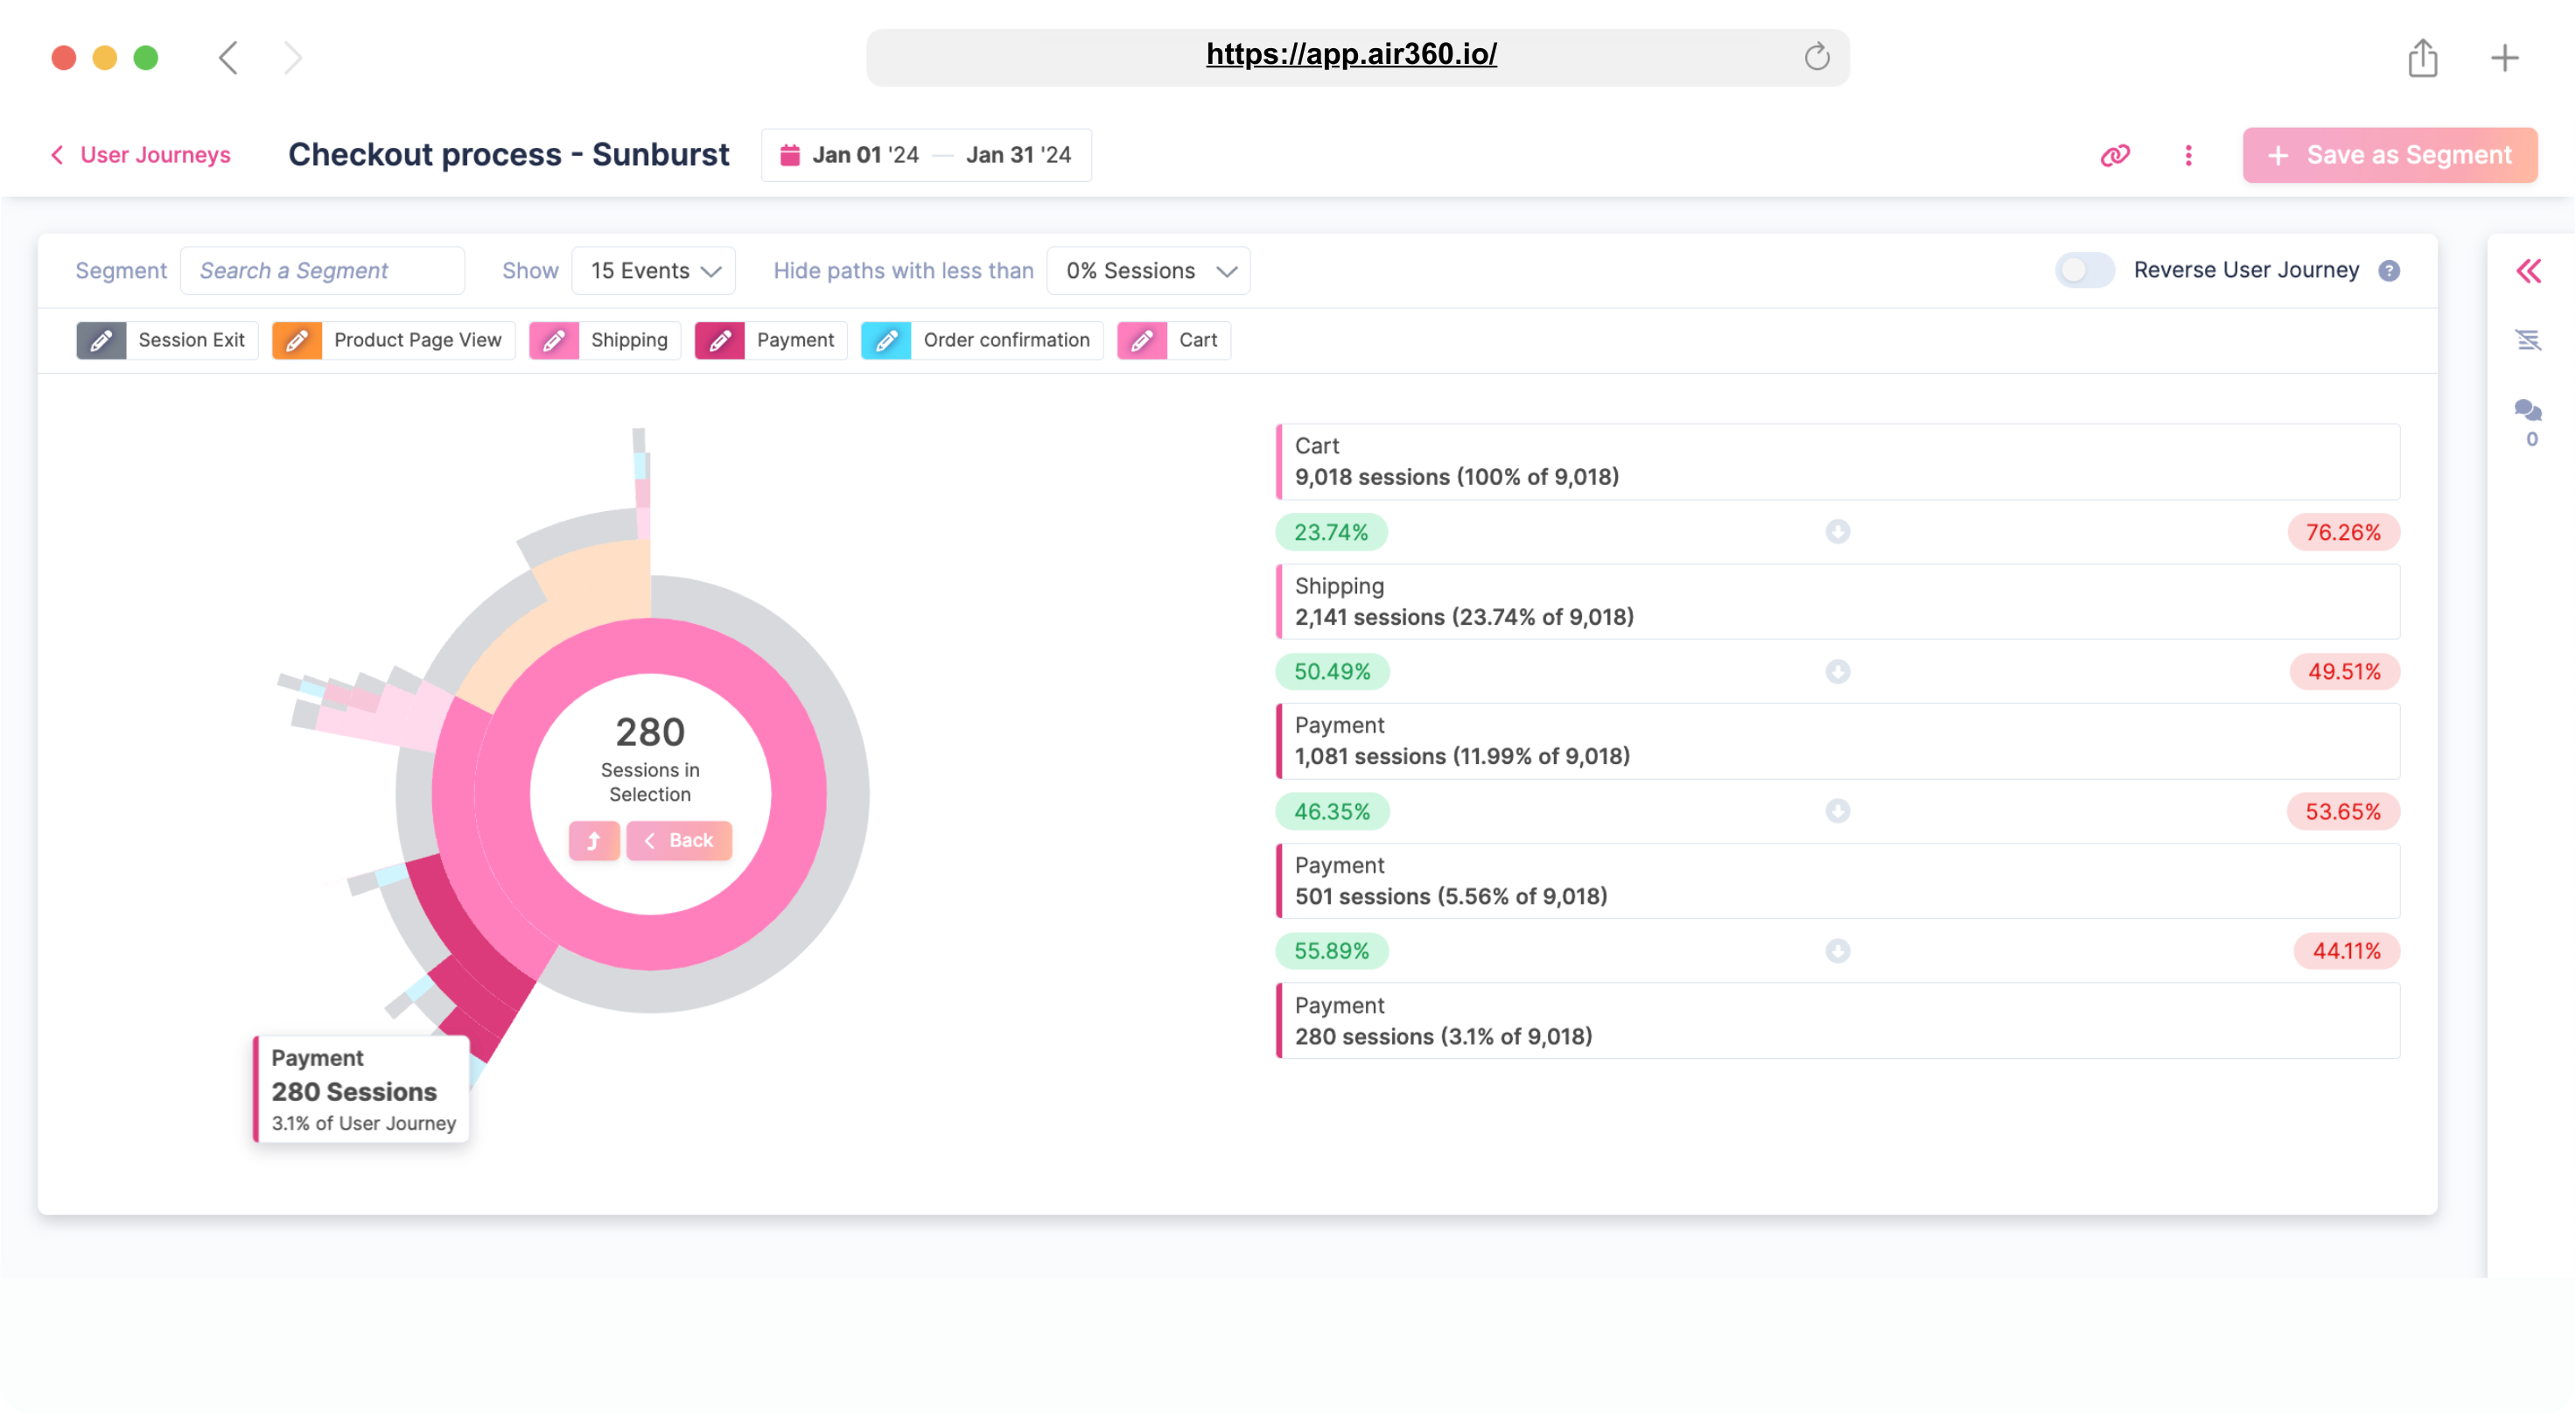This screenshot has width=2576, height=1416.
Task: Click down arrow between Cart and Shipping
Action: (1837, 532)
